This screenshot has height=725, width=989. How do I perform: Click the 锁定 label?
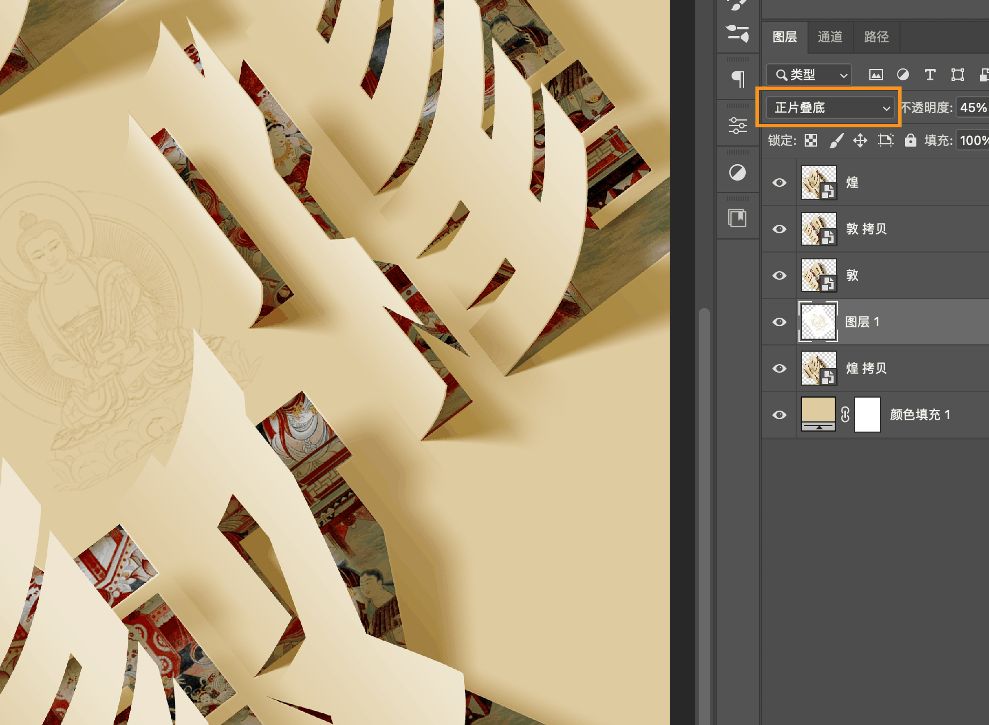(782, 140)
